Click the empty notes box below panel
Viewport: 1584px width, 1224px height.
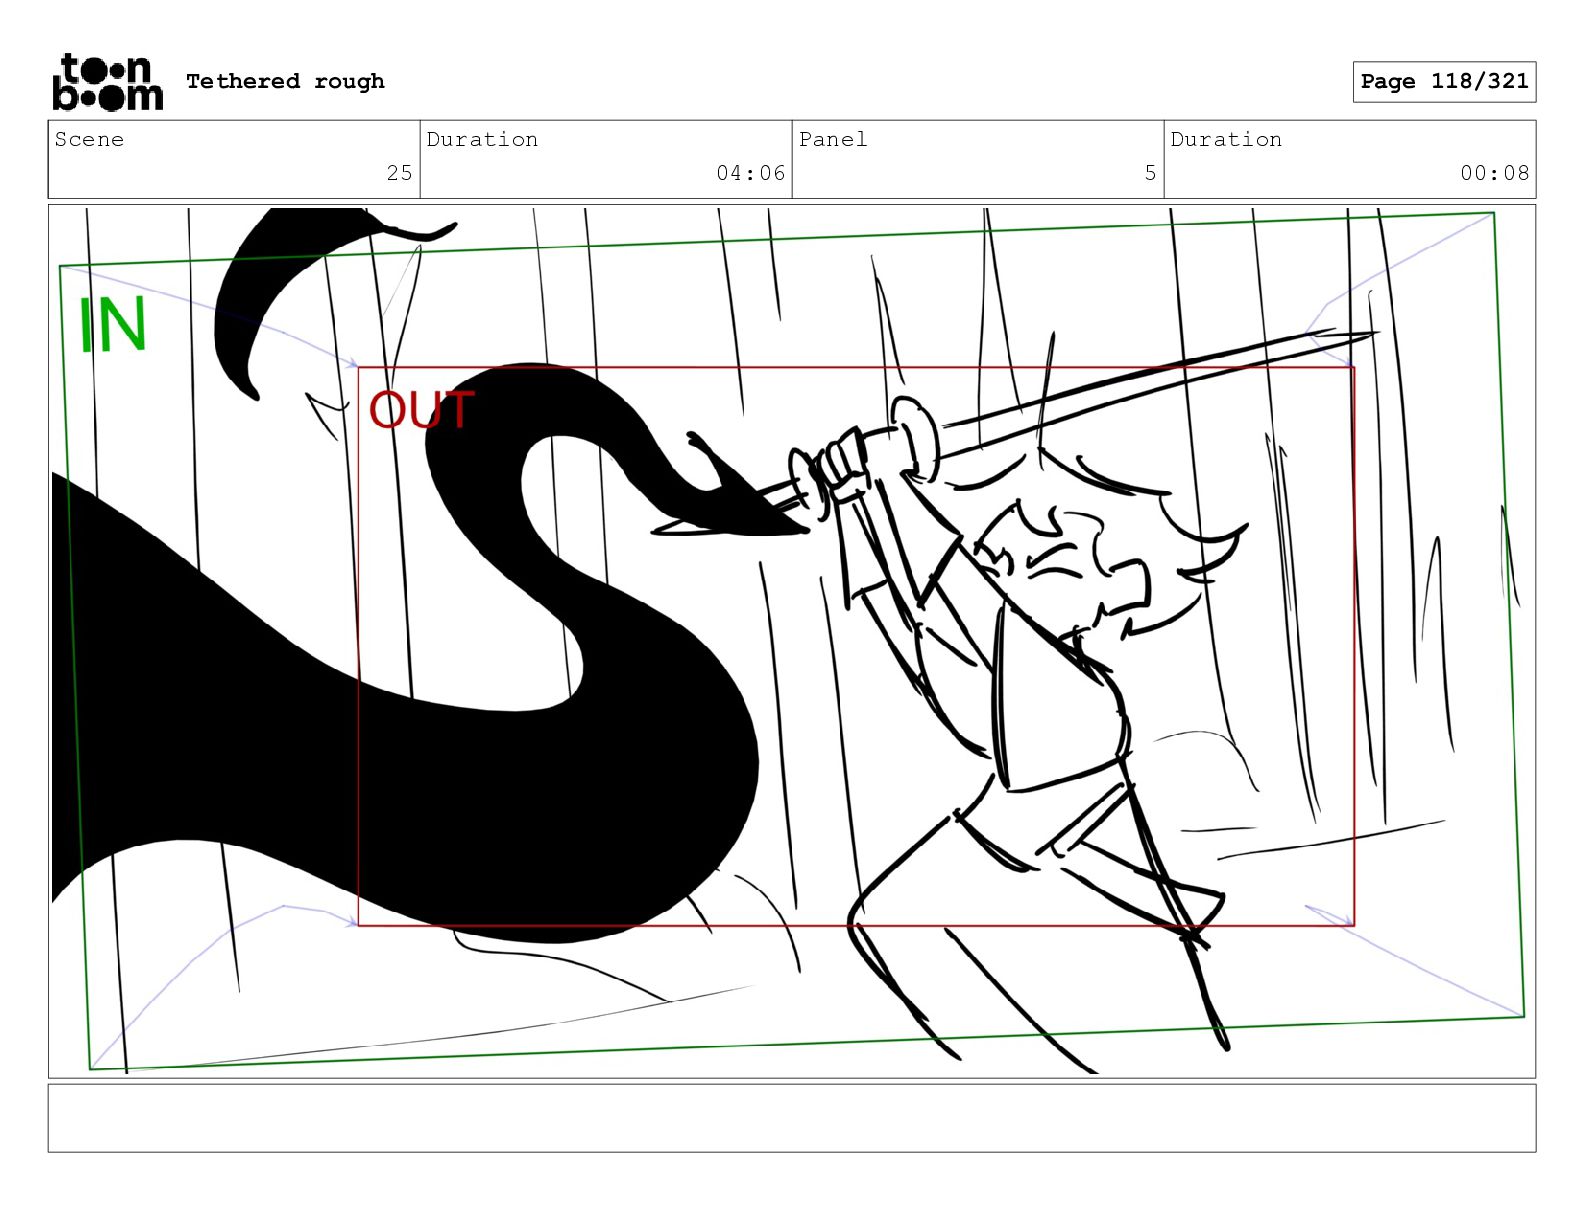792,1118
